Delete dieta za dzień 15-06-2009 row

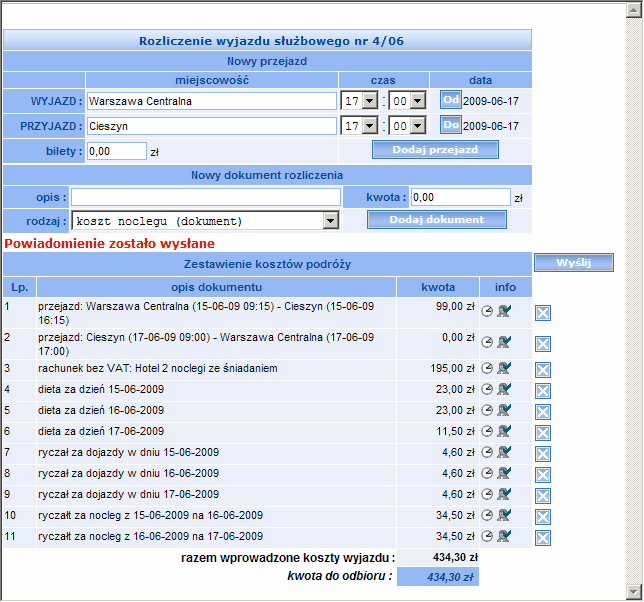(543, 391)
